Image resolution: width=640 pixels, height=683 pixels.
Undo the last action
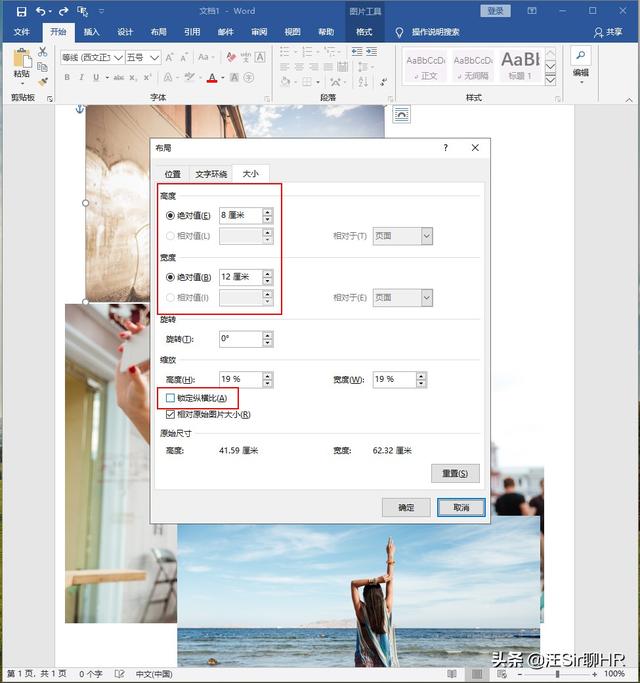click(x=41, y=11)
